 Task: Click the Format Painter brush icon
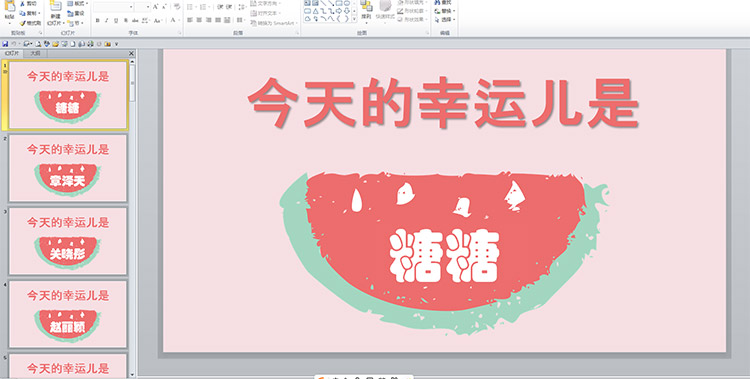tap(22, 23)
